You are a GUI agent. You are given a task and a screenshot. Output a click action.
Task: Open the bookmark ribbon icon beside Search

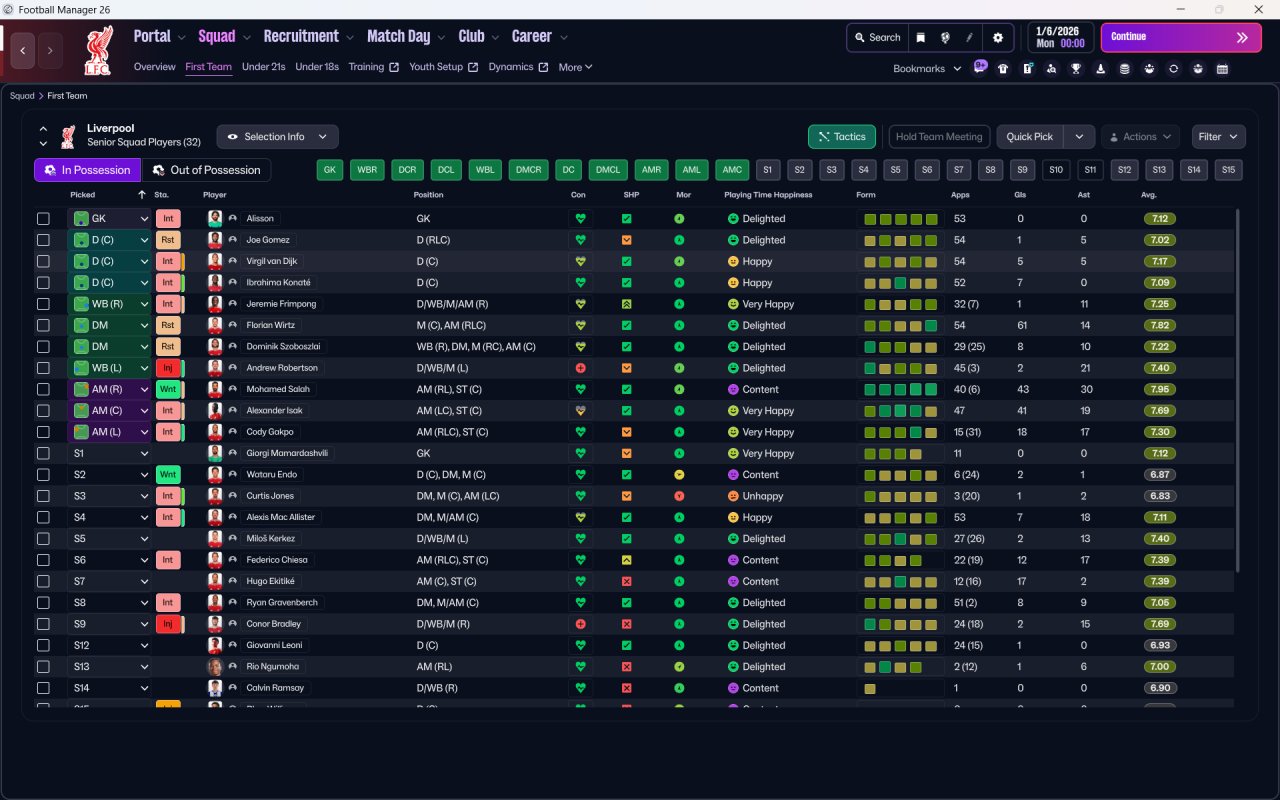921,38
